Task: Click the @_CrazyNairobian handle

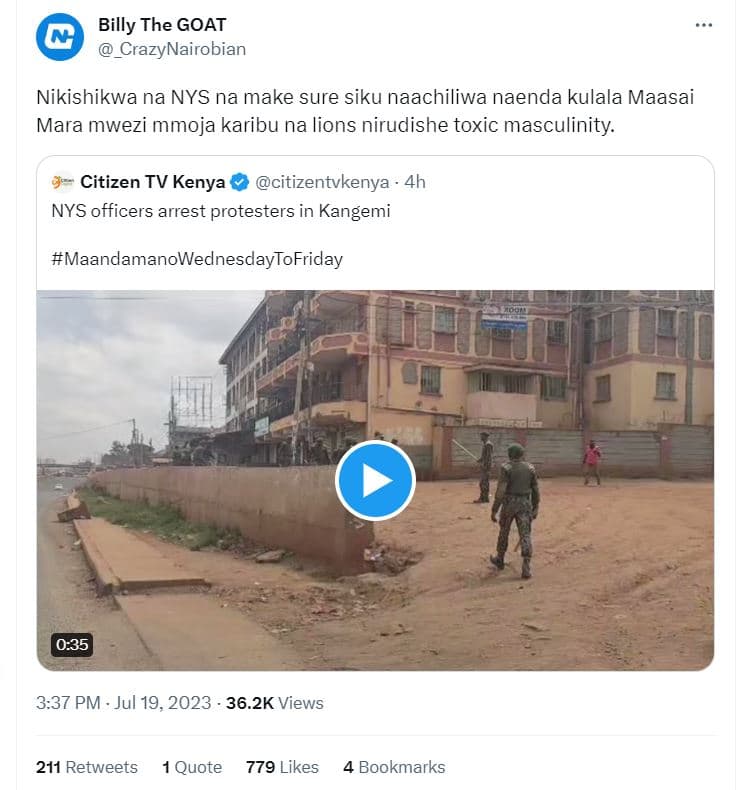Action: pyautogui.click(x=171, y=48)
